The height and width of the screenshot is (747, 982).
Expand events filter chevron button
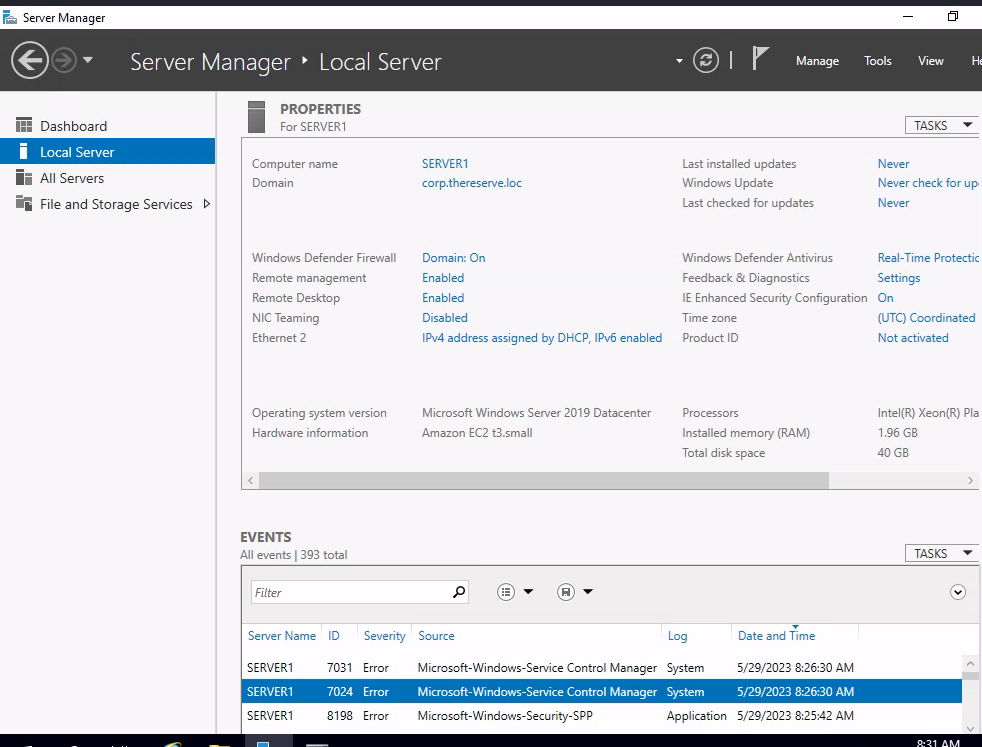[958, 592]
